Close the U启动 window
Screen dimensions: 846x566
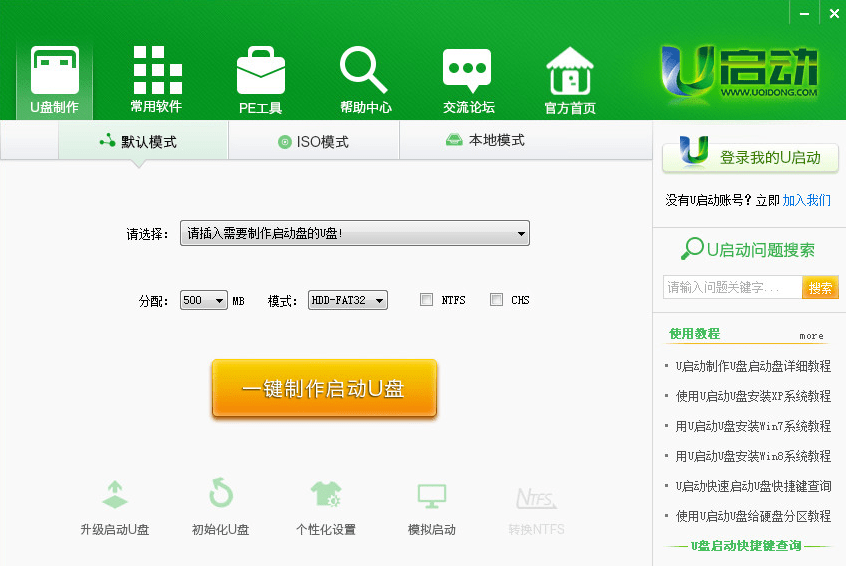point(834,13)
